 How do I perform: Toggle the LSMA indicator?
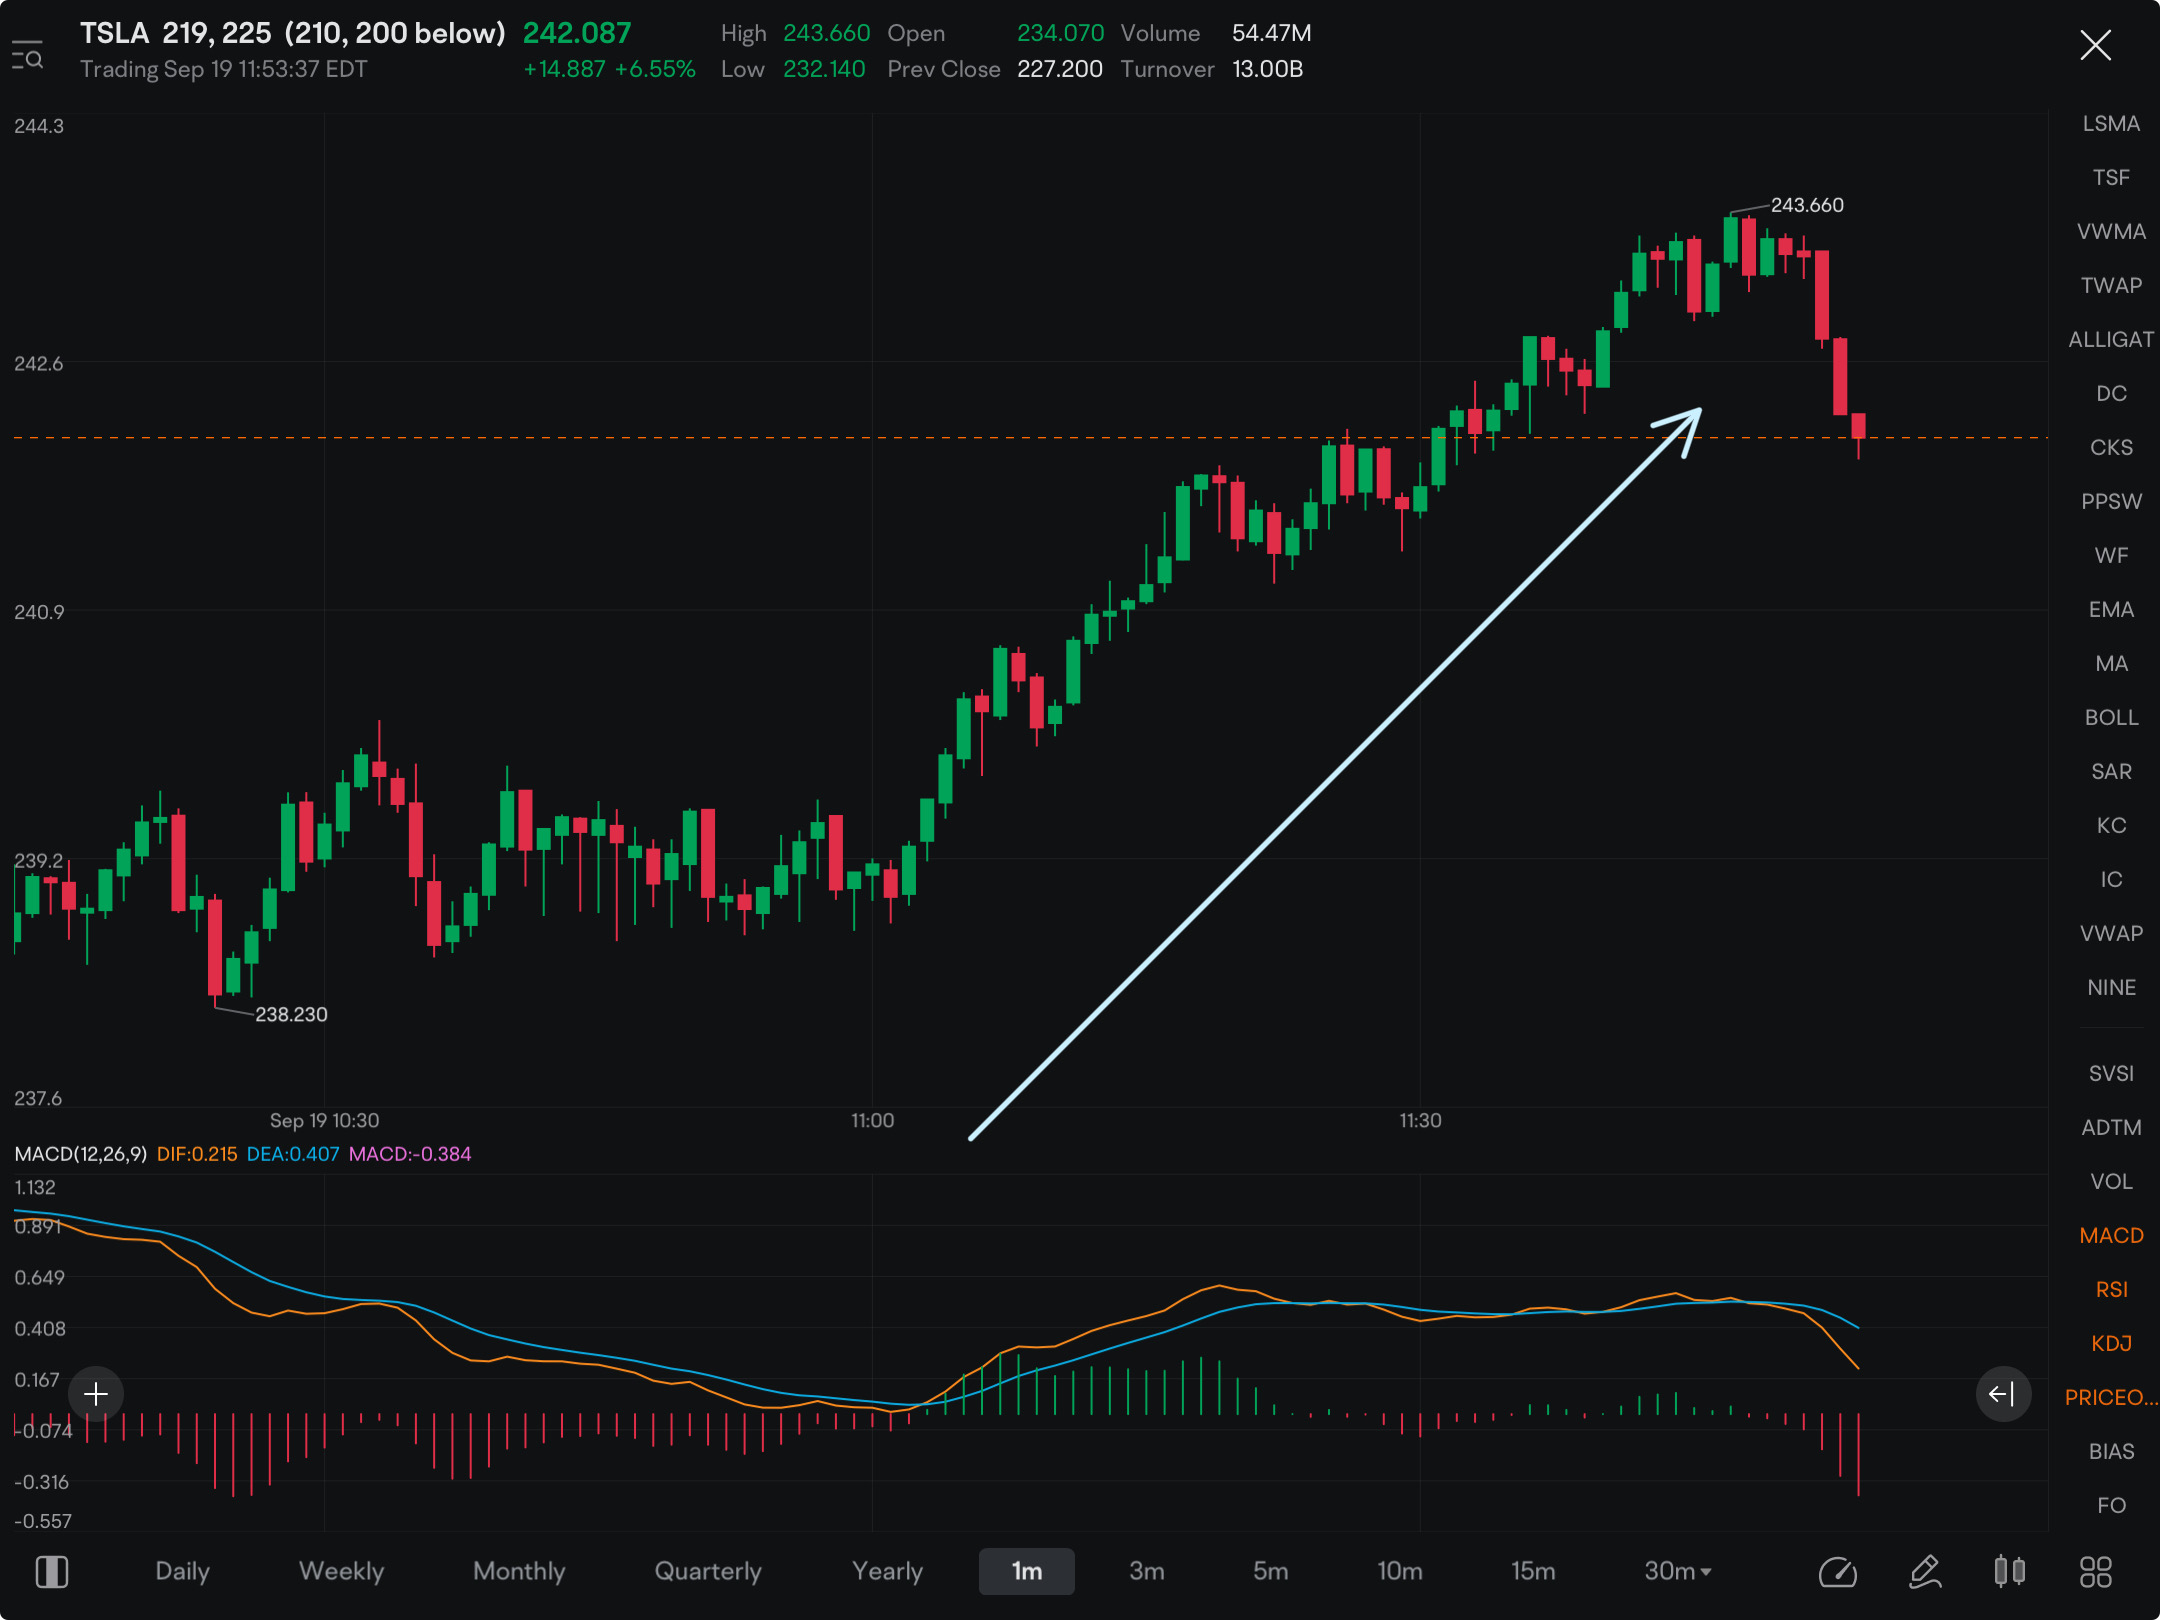[x=2111, y=124]
